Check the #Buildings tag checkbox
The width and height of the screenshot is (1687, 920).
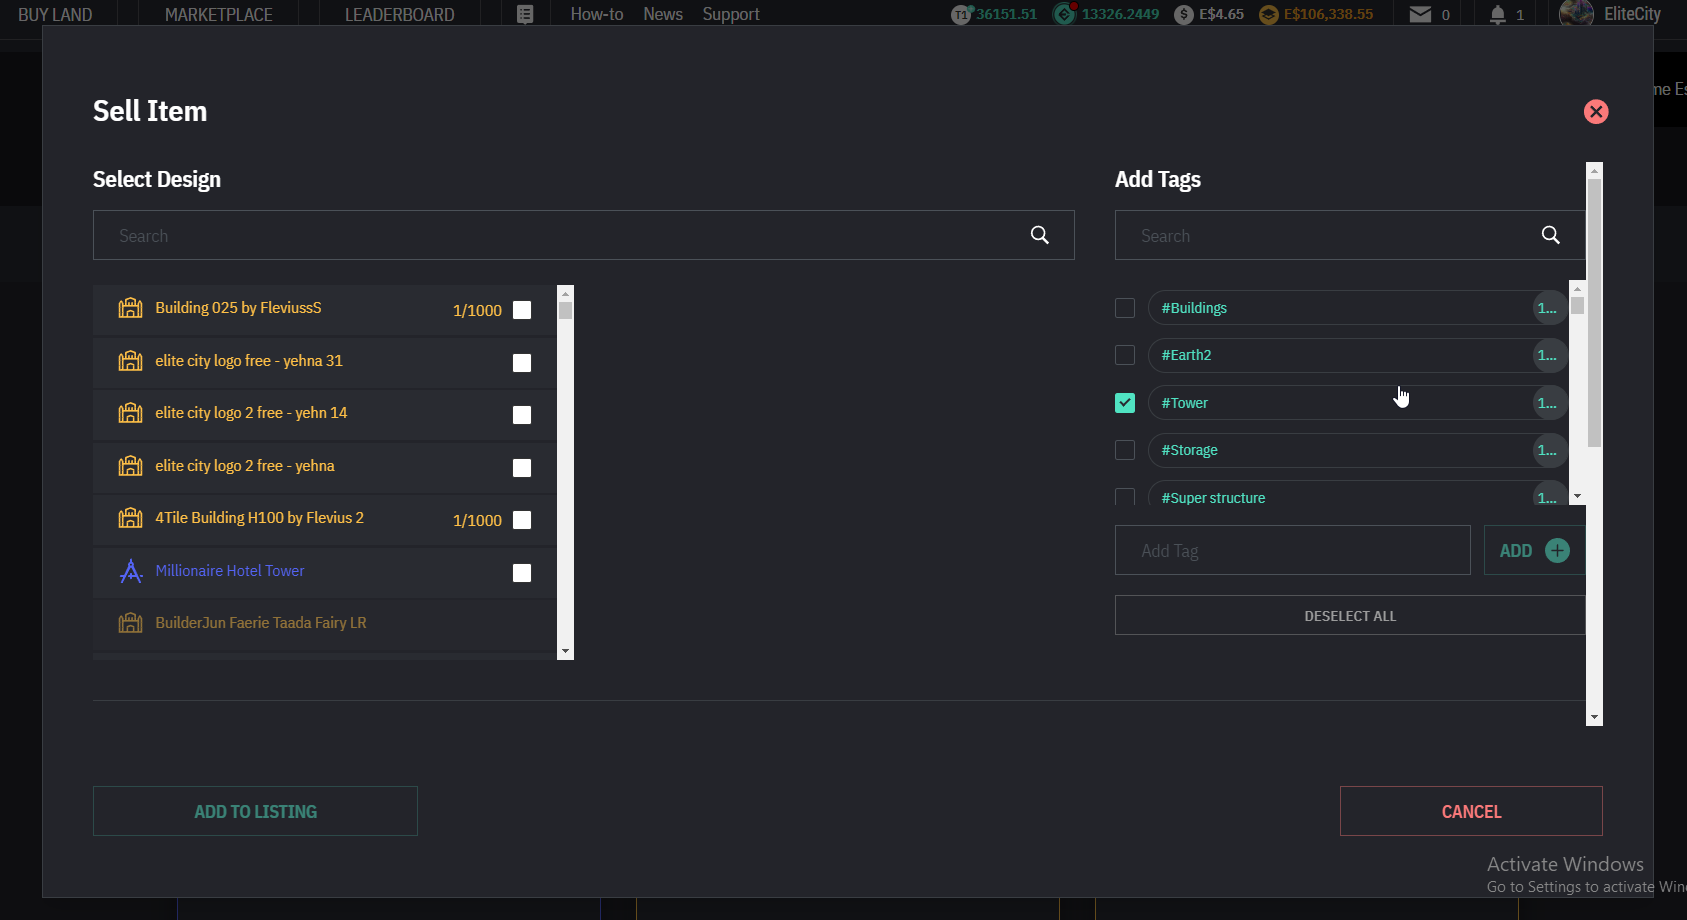(1125, 308)
